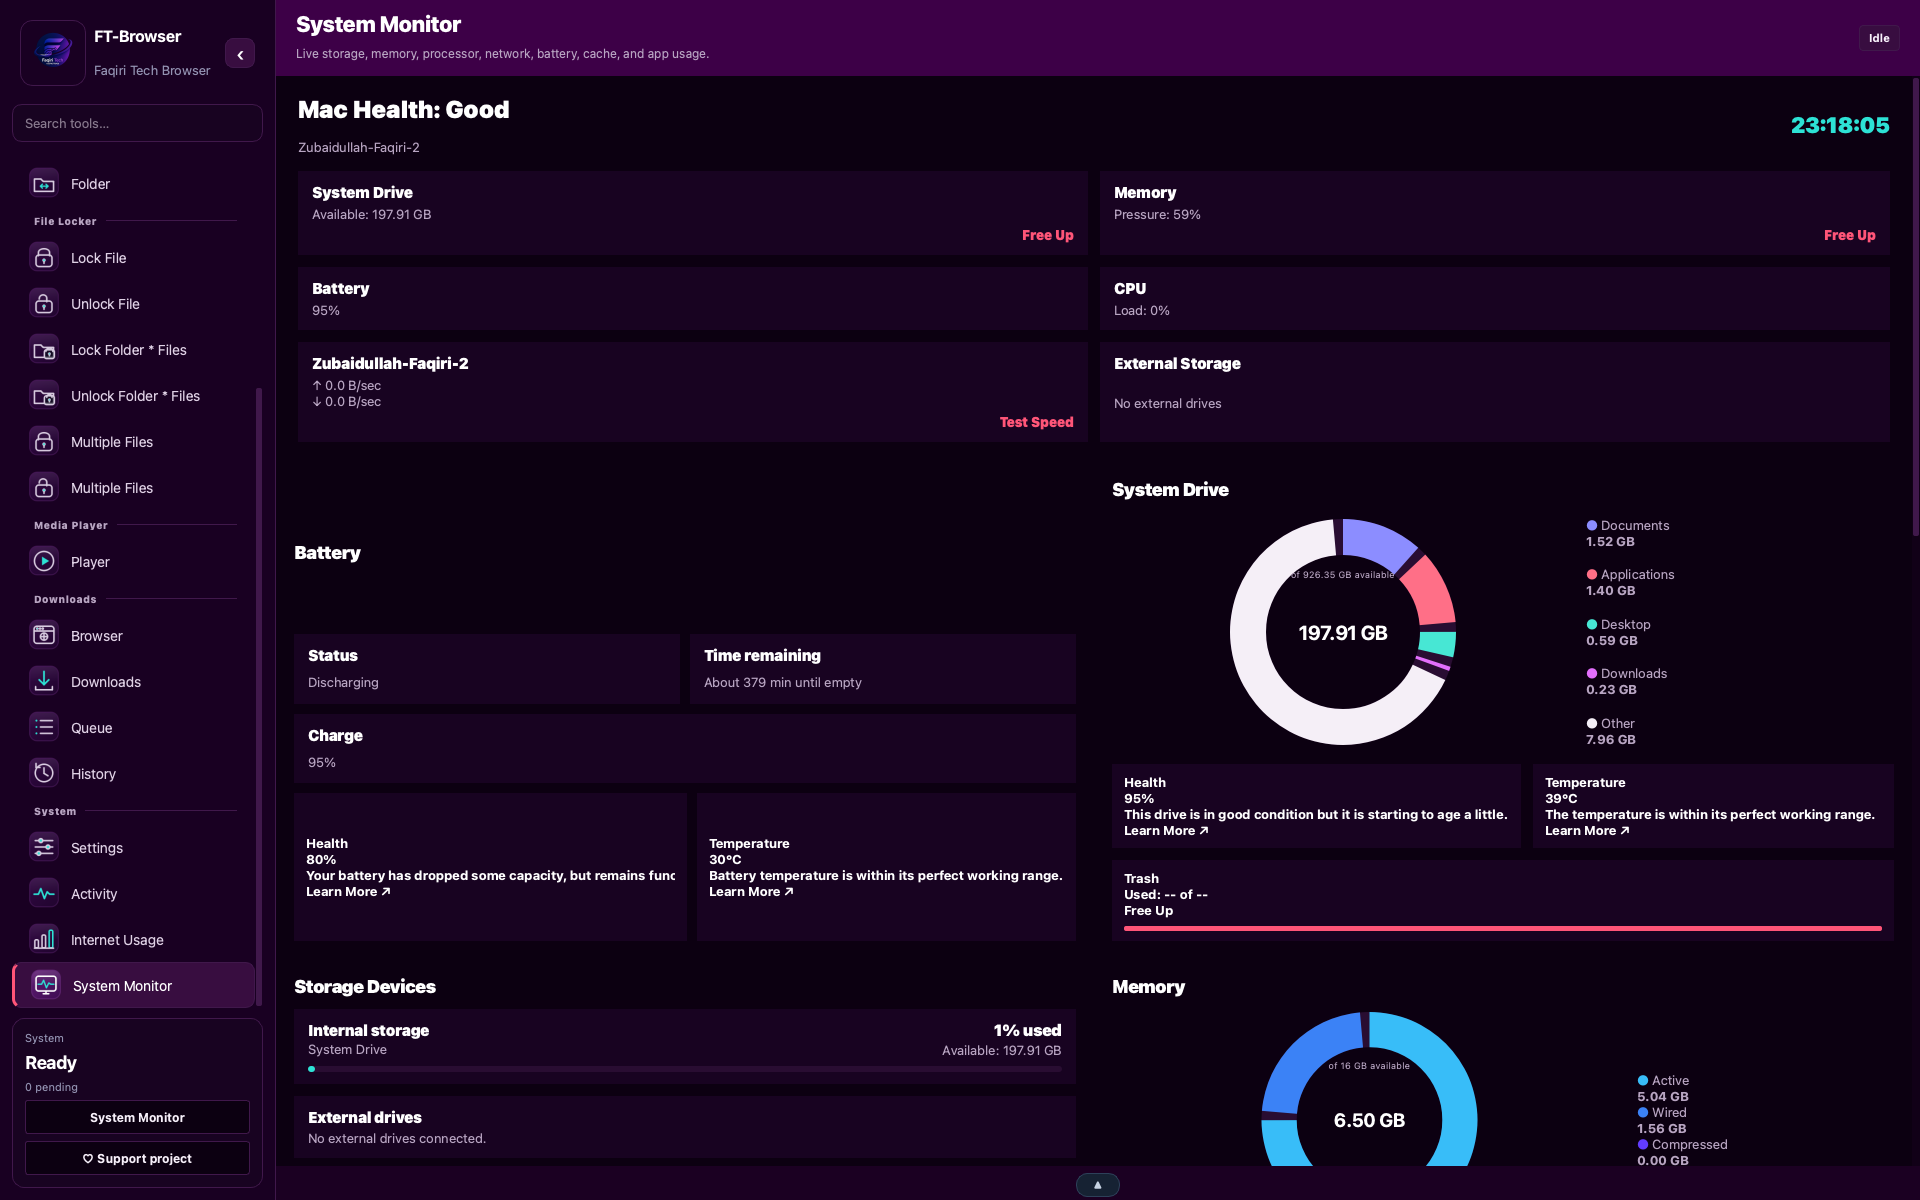Click the Battery 95% summary card
The width and height of the screenshot is (1920, 1200).
[x=692, y=299]
